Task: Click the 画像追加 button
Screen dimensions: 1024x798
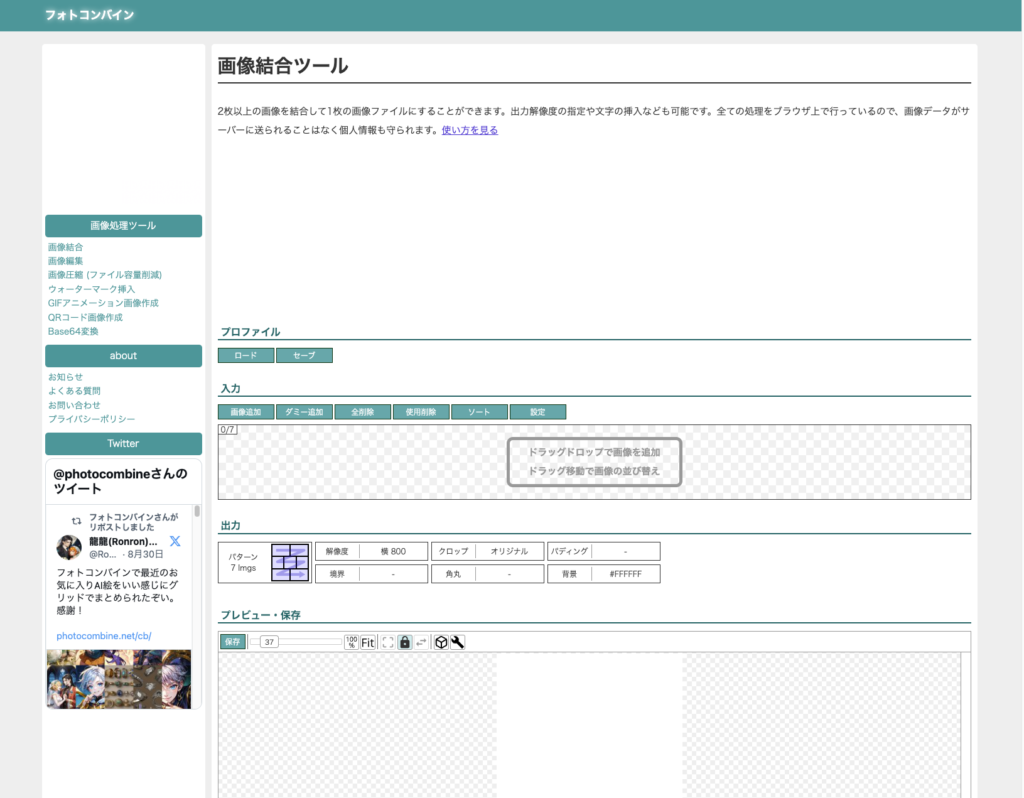Action: [x=245, y=412]
